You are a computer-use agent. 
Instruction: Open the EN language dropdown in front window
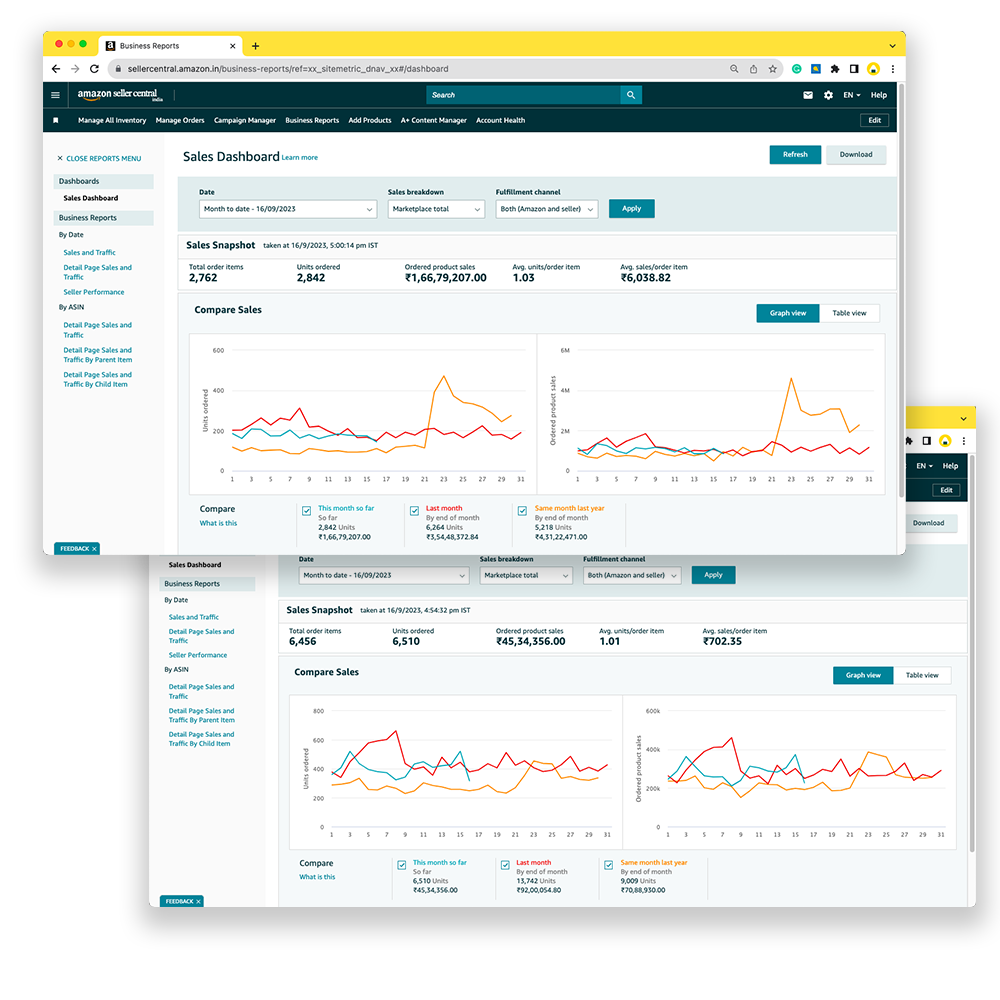851,95
